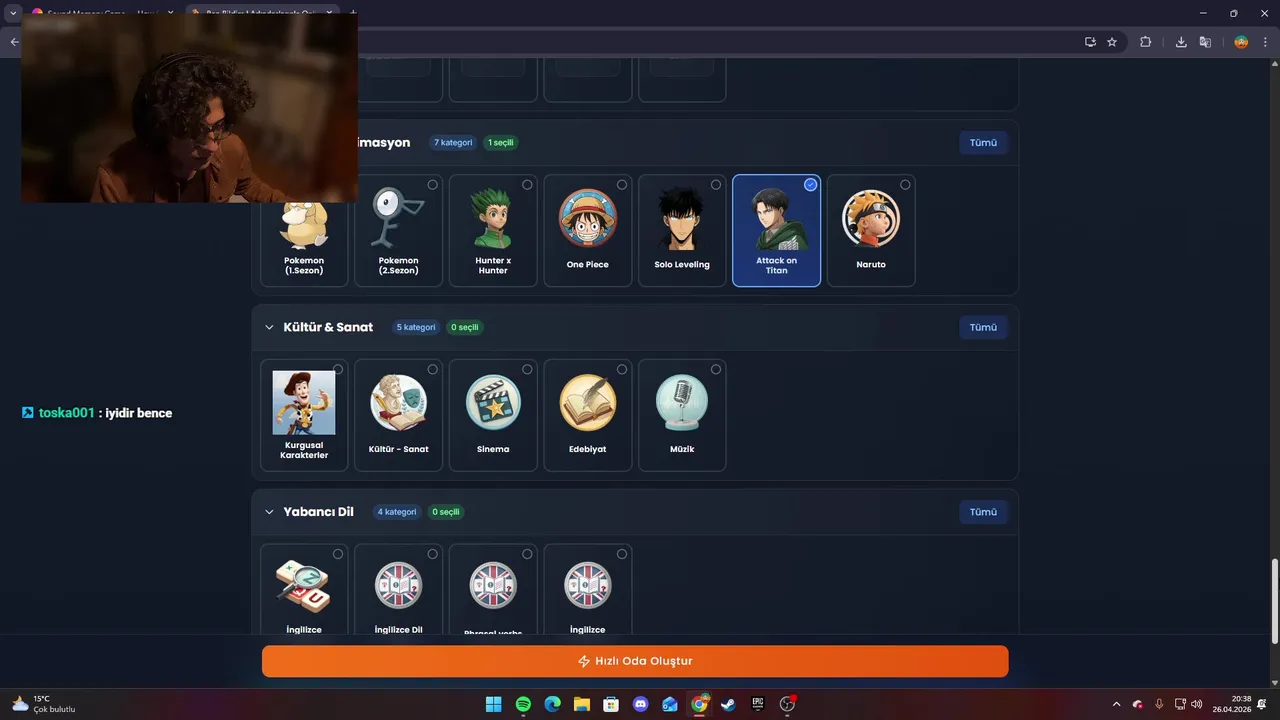
Task: Click the '0 seçili' badge in Kültür & Sanat
Action: click(x=465, y=327)
